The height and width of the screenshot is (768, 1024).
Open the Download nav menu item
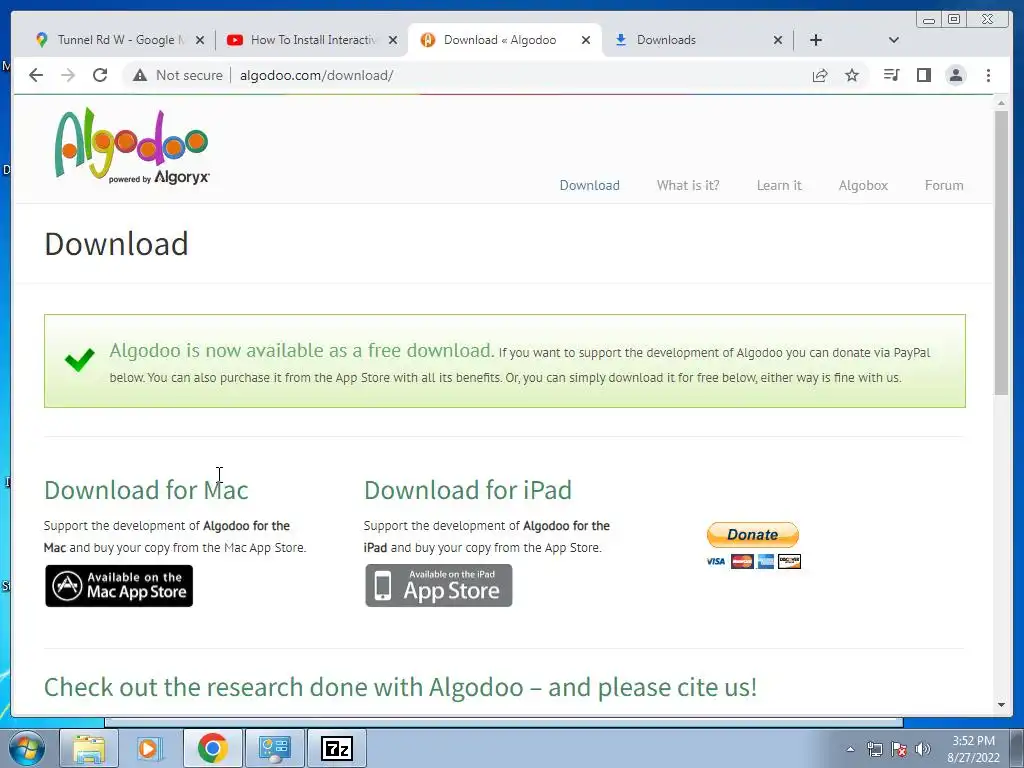589,185
